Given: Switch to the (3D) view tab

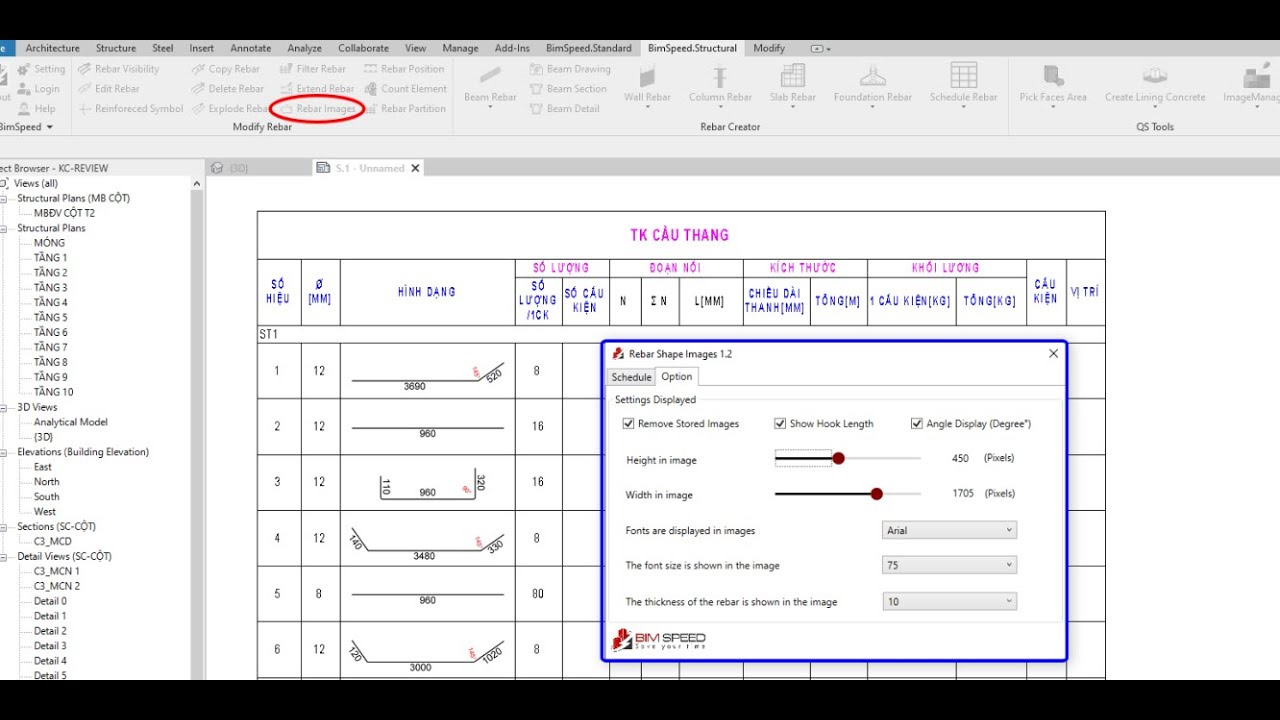Looking at the screenshot, I should tap(229, 168).
